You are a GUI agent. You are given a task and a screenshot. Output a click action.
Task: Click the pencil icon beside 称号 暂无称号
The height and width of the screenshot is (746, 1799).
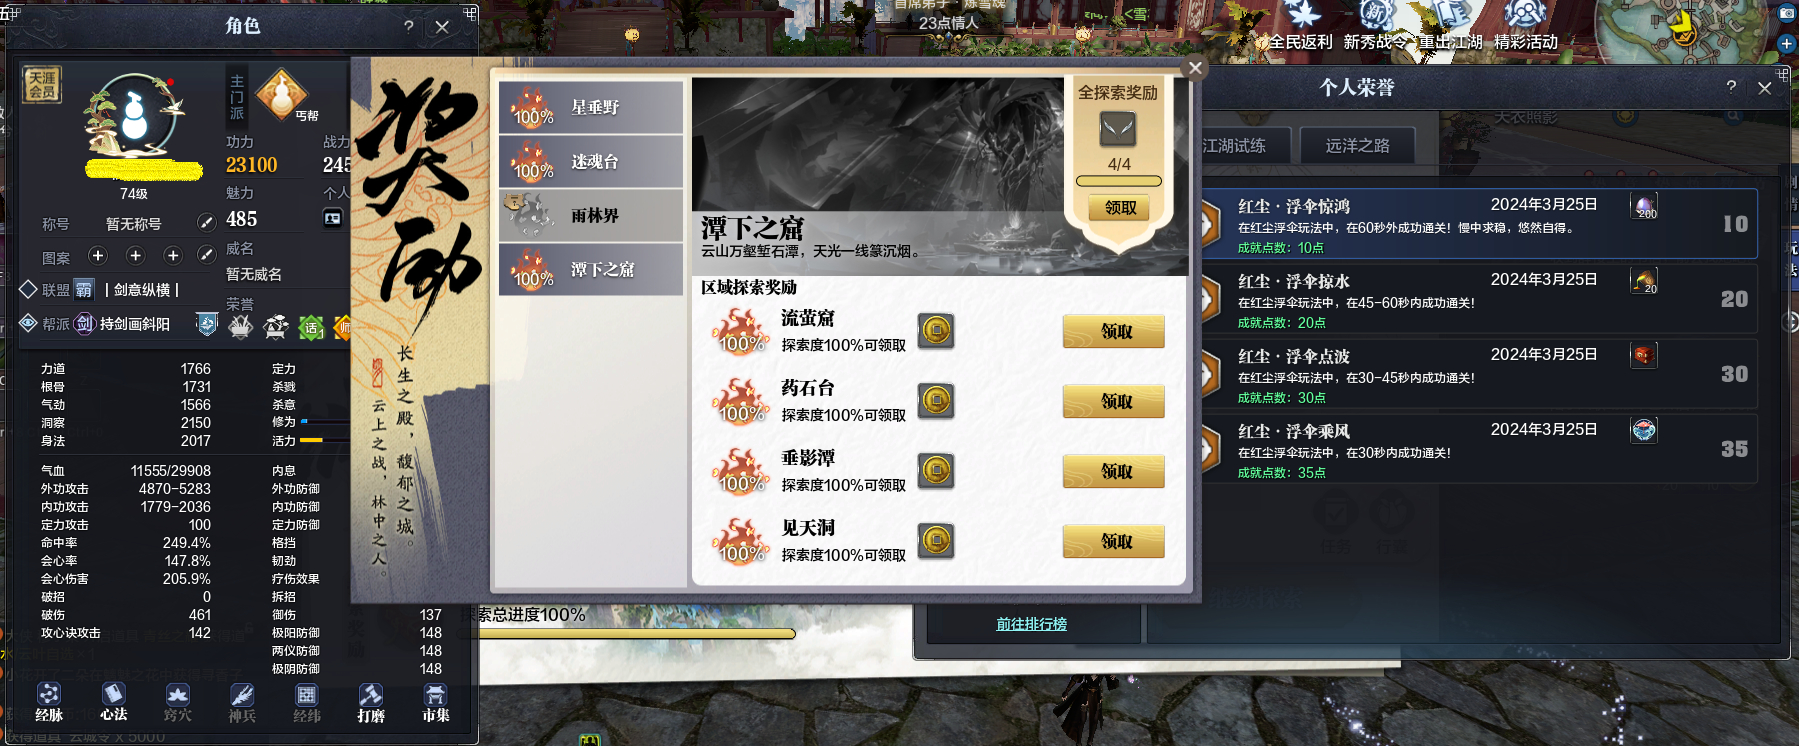206,222
